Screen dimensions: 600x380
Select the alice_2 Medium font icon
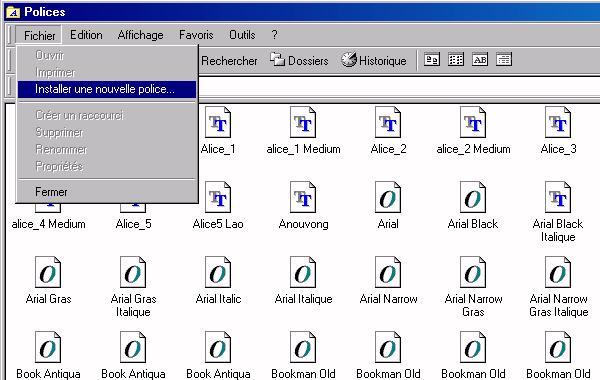point(473,122)
